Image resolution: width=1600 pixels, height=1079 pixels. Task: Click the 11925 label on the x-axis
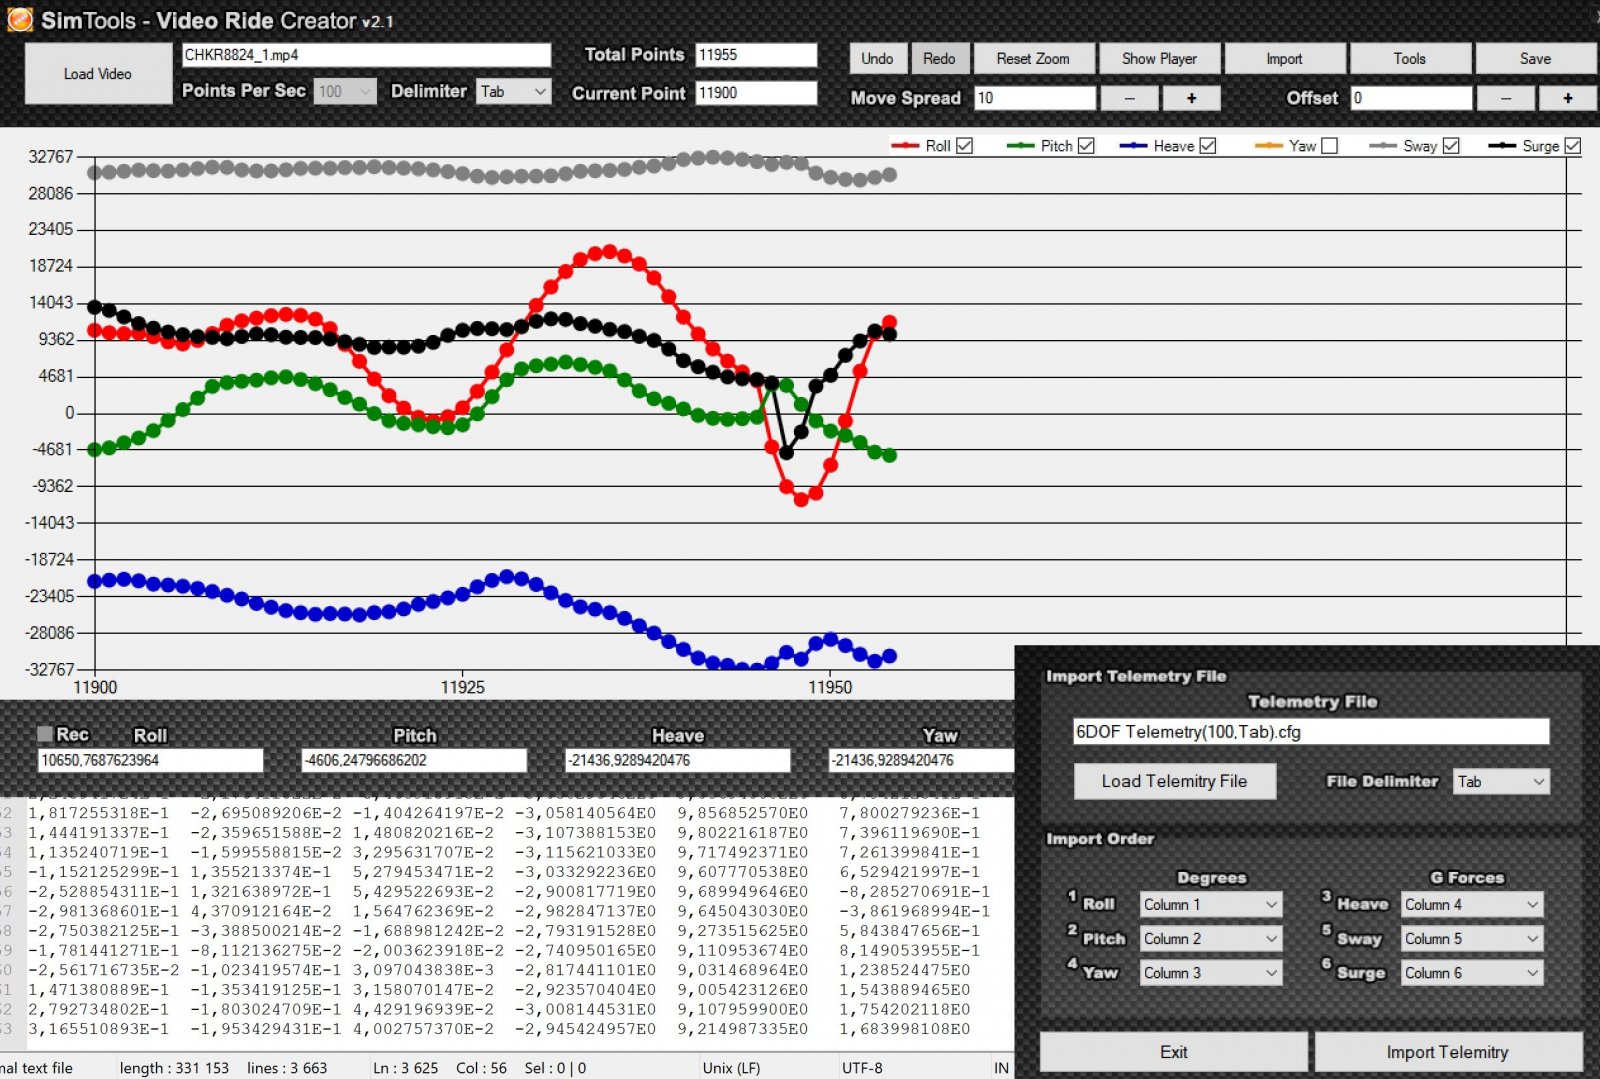462,687
